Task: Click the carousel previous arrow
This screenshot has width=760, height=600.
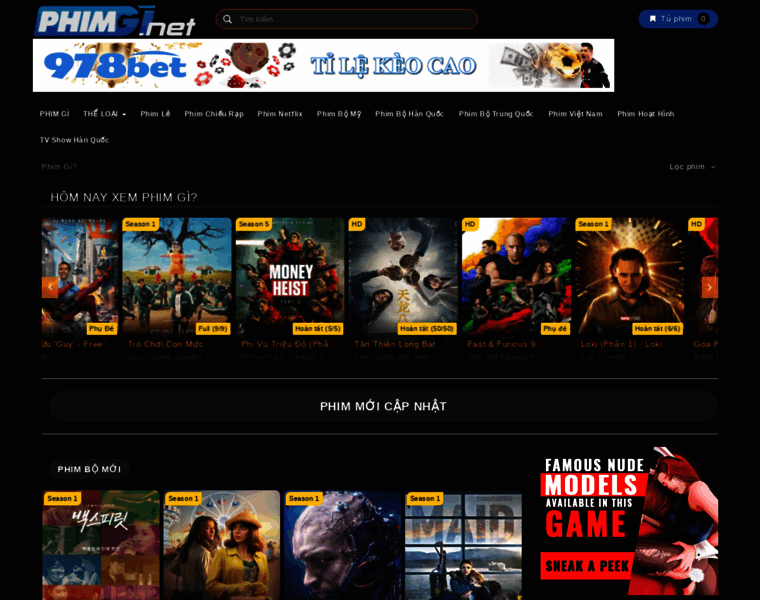Action: tap(50, 287)
